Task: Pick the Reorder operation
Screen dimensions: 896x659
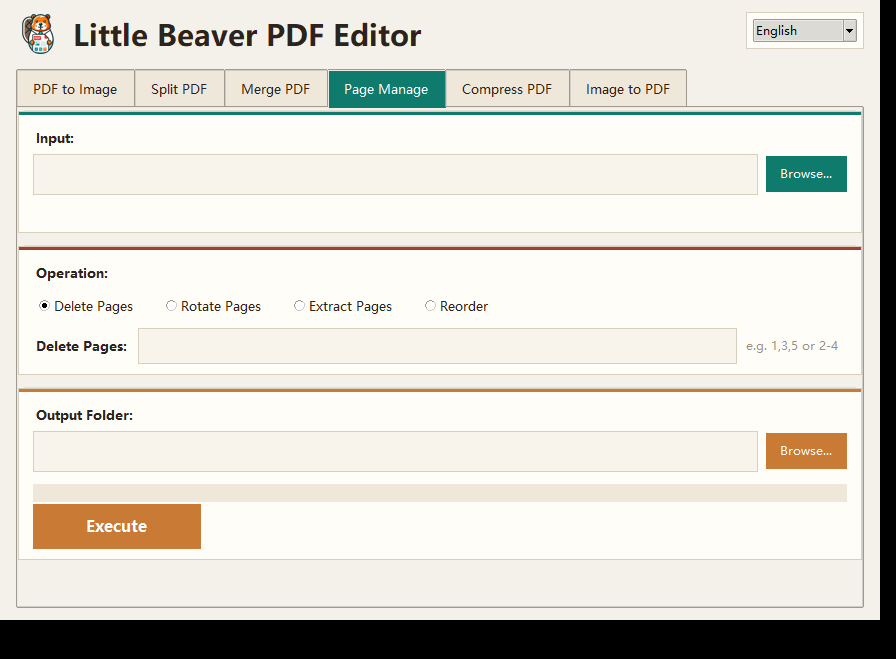Action: [x=457, y=306]
